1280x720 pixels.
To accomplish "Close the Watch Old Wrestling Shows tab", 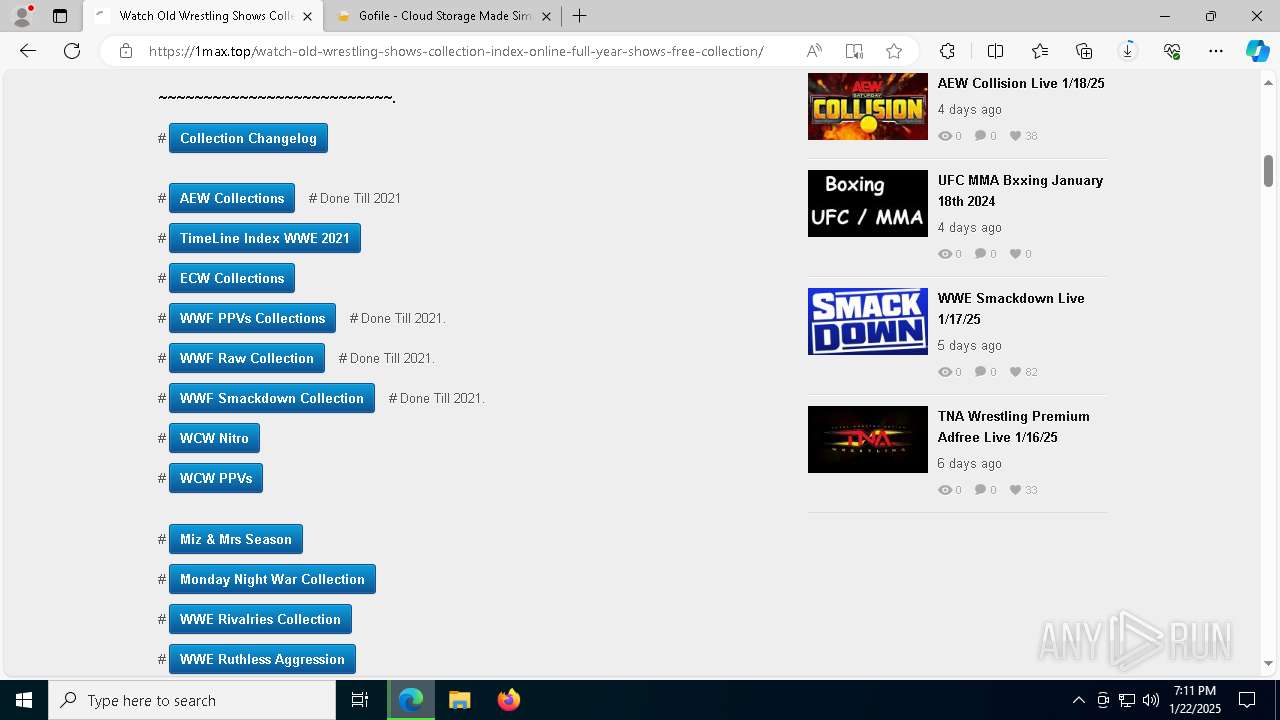I will coord(308,16).
